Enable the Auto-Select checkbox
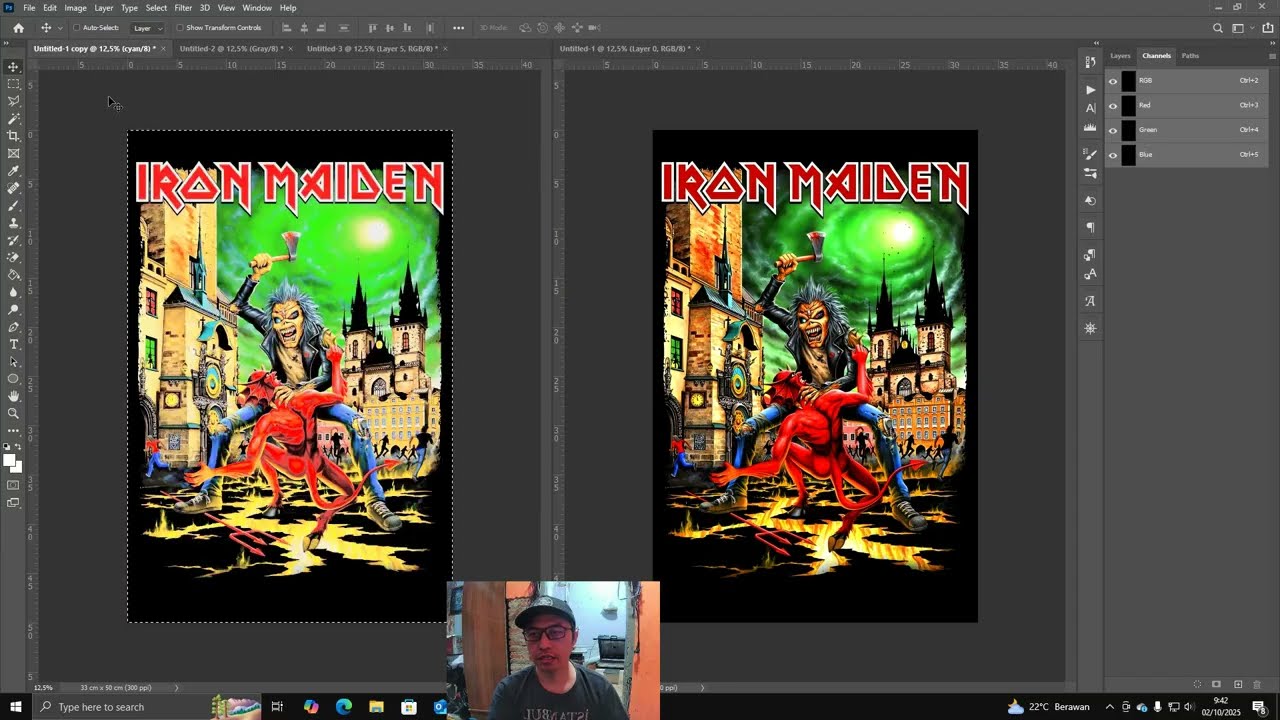 [78, 28]
